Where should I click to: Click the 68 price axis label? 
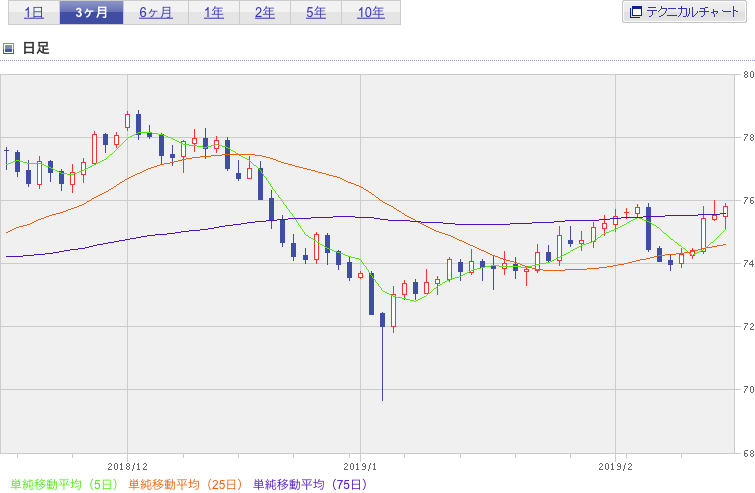pos(748,453)
